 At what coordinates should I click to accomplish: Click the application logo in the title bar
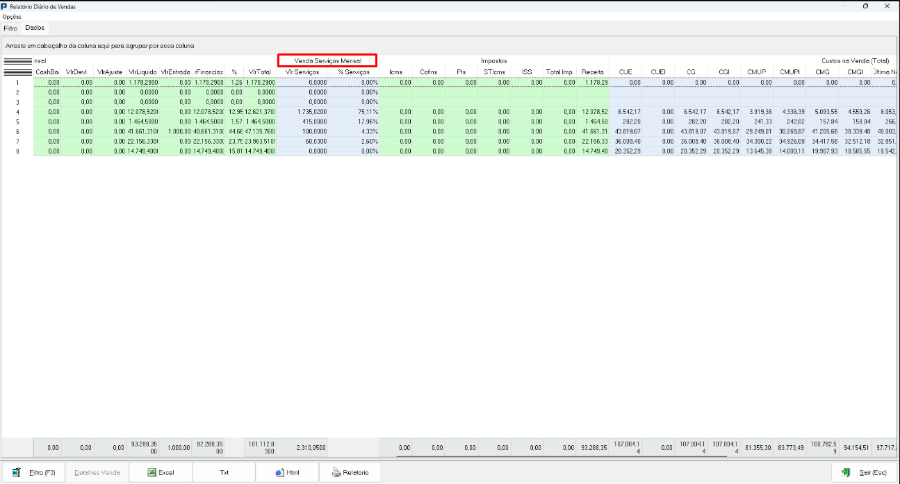click(5, 6)
